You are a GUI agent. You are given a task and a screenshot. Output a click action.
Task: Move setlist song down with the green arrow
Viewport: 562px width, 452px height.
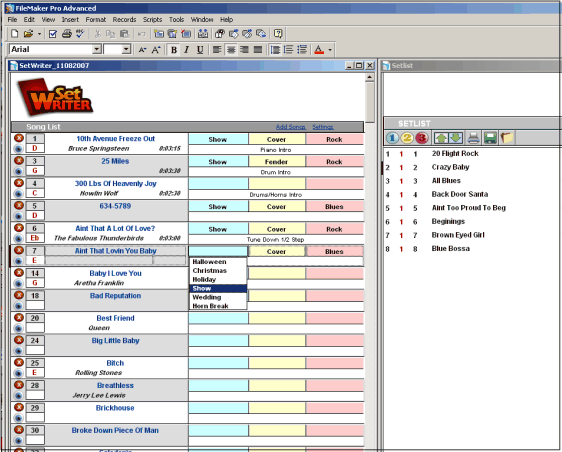pyautogui.click(x=456, y=138)
